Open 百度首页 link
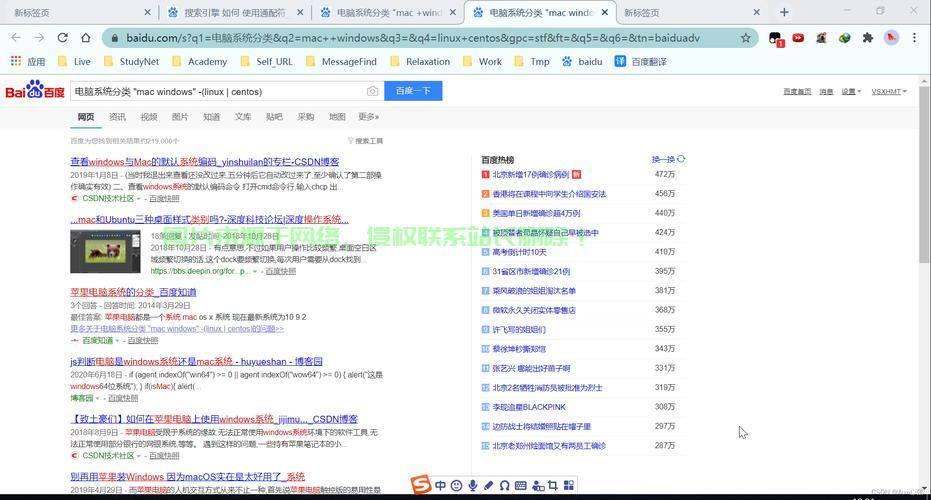The width and height of the screenshot is (931, 500). coord(797,91)
